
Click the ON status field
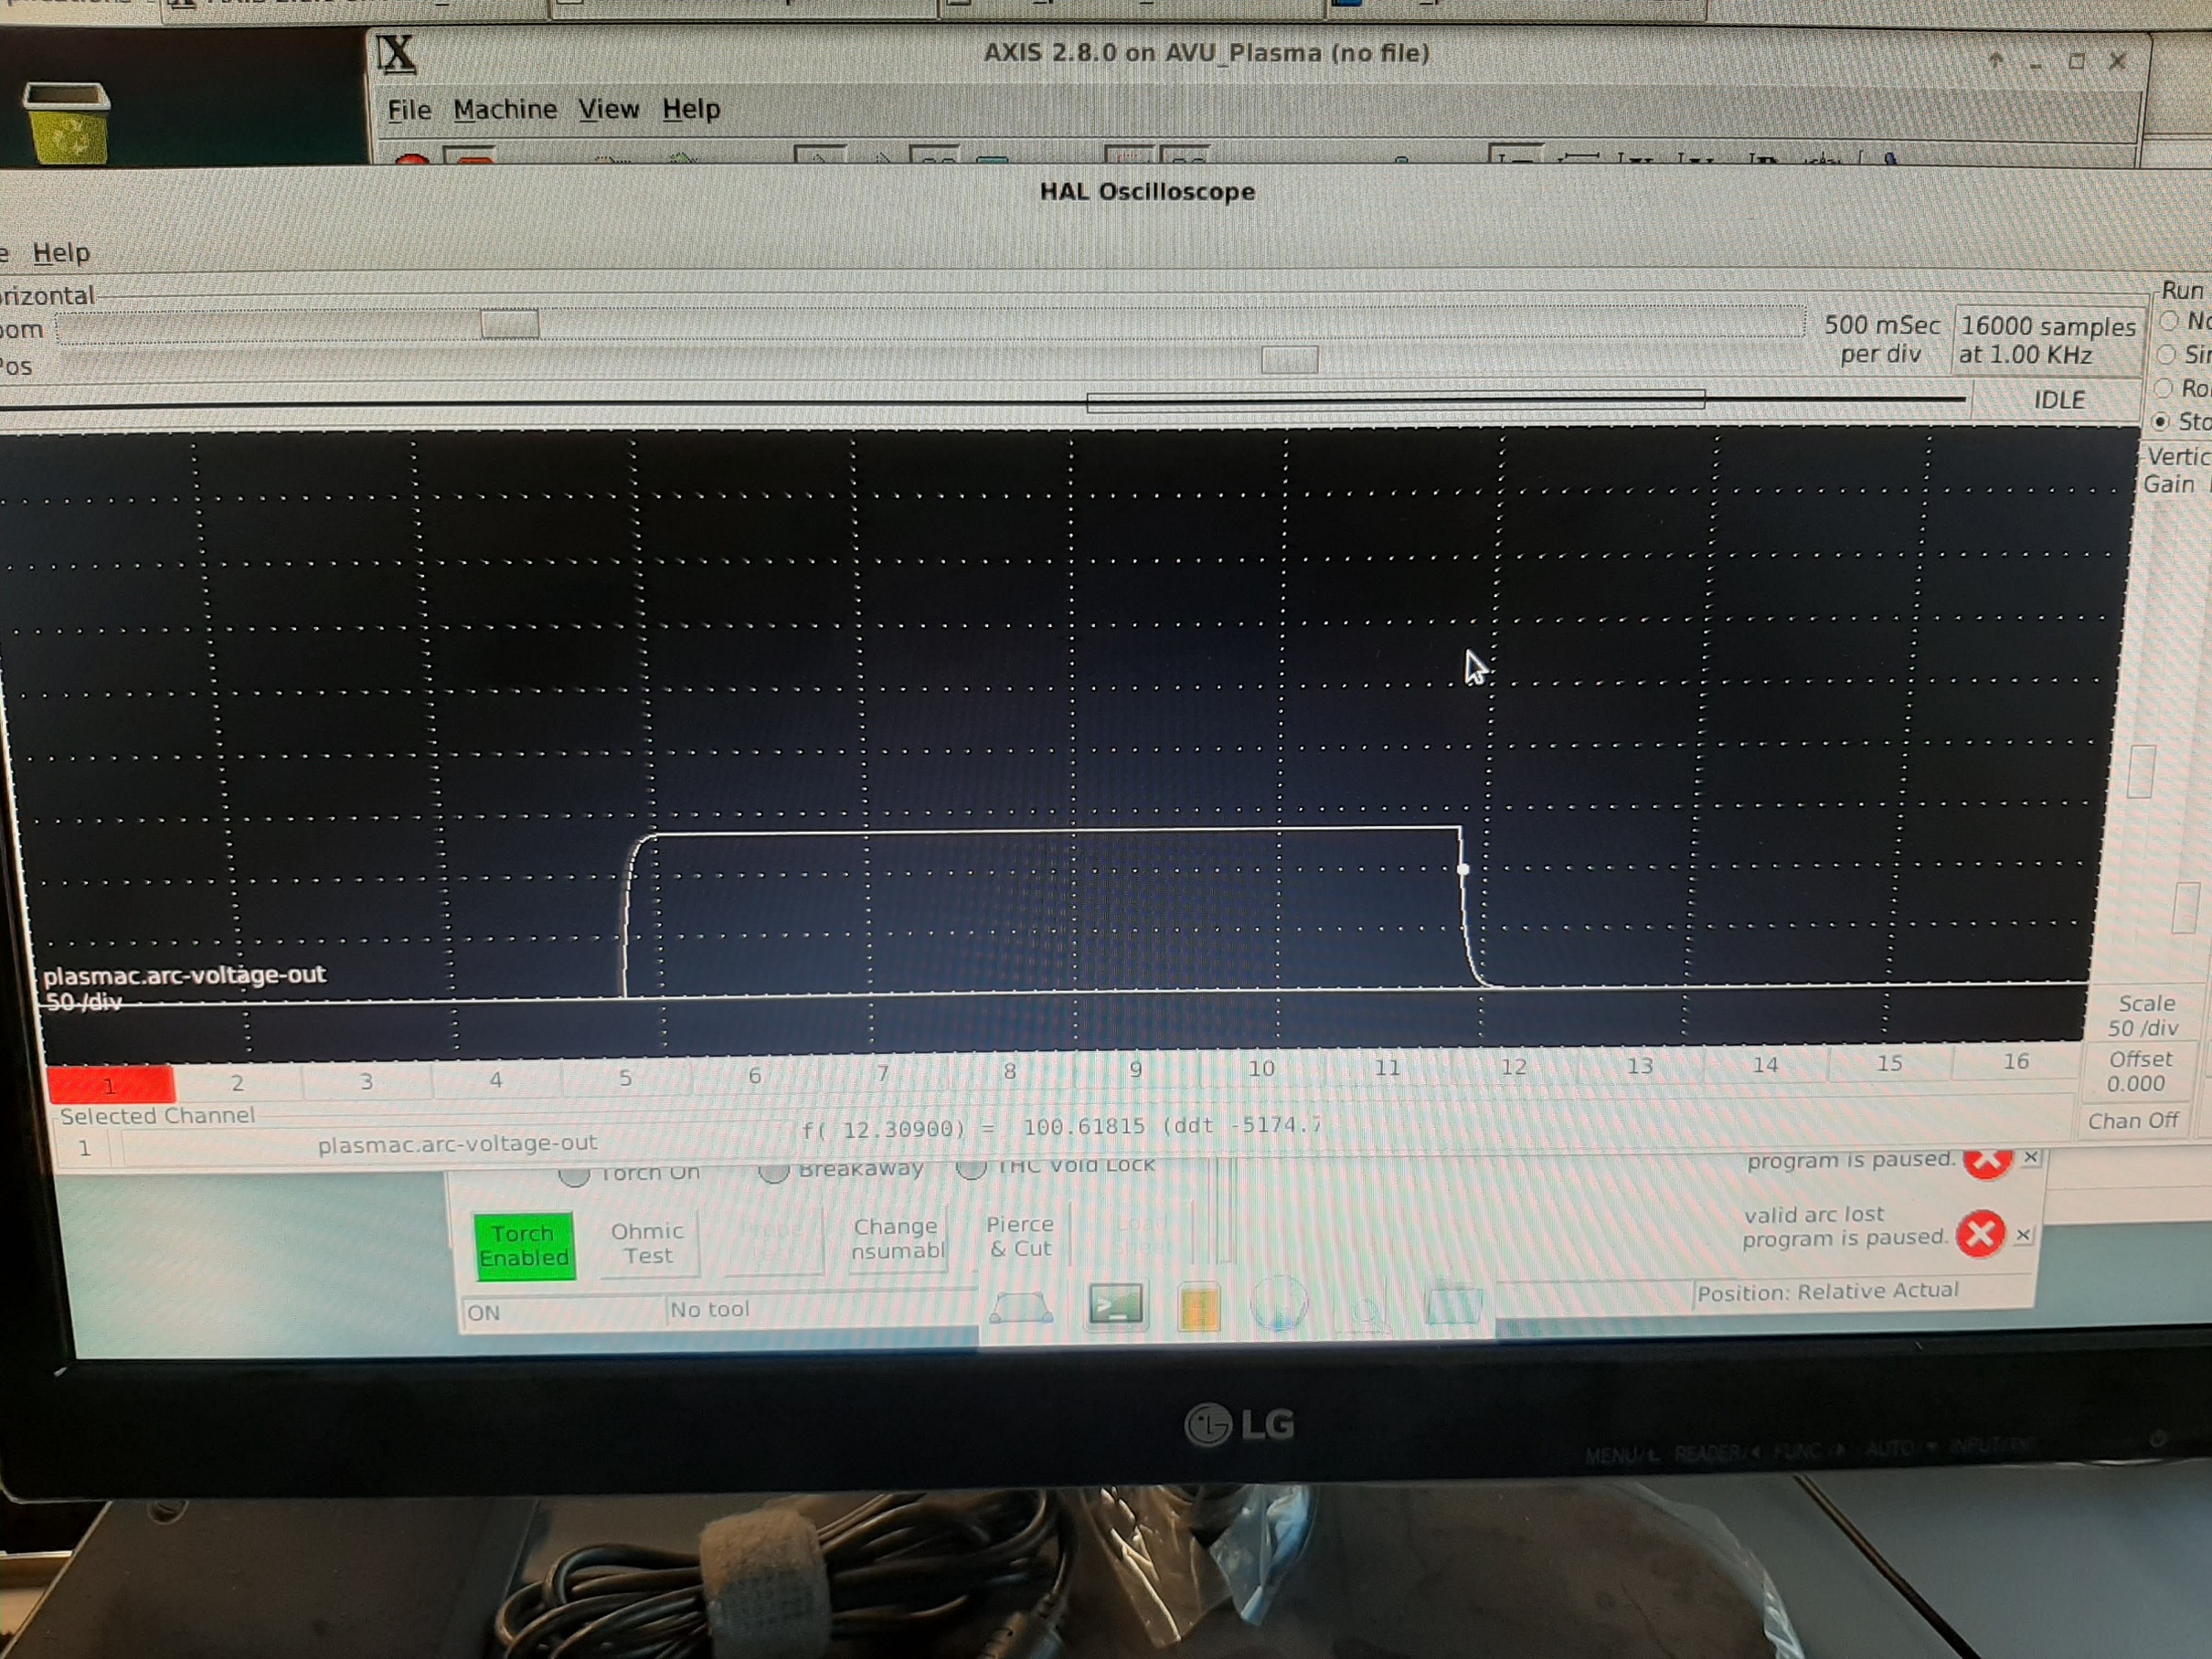point(563,1312)
